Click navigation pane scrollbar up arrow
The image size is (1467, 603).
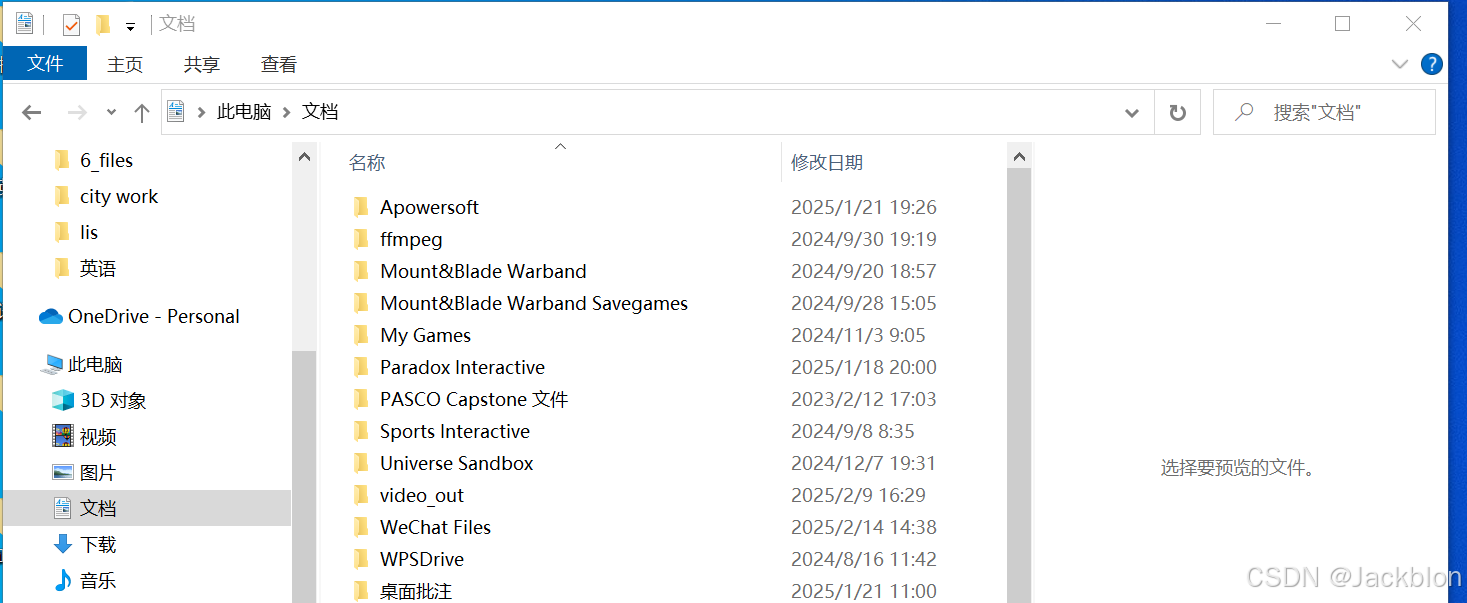point(304,157)
